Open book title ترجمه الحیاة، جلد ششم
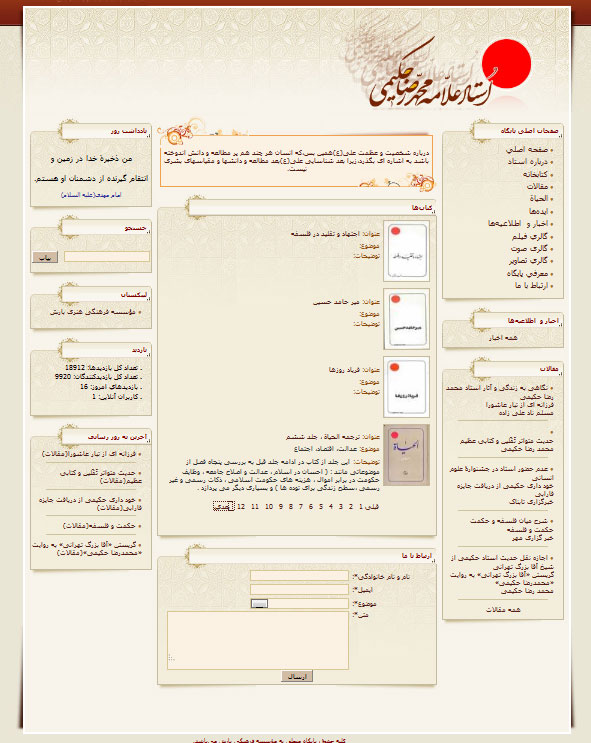This screenshot has width=591, height=743. point(323,437)
